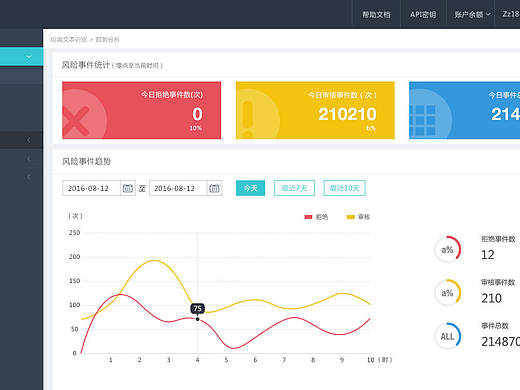Viewport: 520px width, 390px height.
Task: Click the chart data point labeled 75
Action: tap(198, 319)
